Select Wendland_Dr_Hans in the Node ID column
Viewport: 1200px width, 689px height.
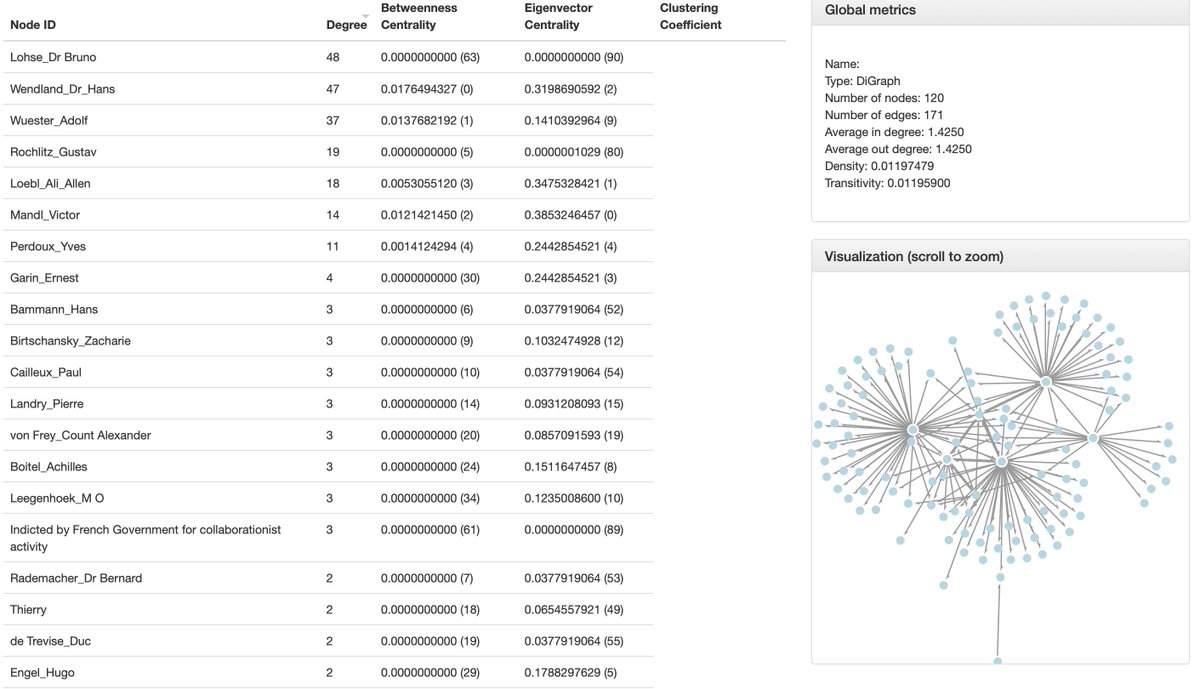[62, 89]
